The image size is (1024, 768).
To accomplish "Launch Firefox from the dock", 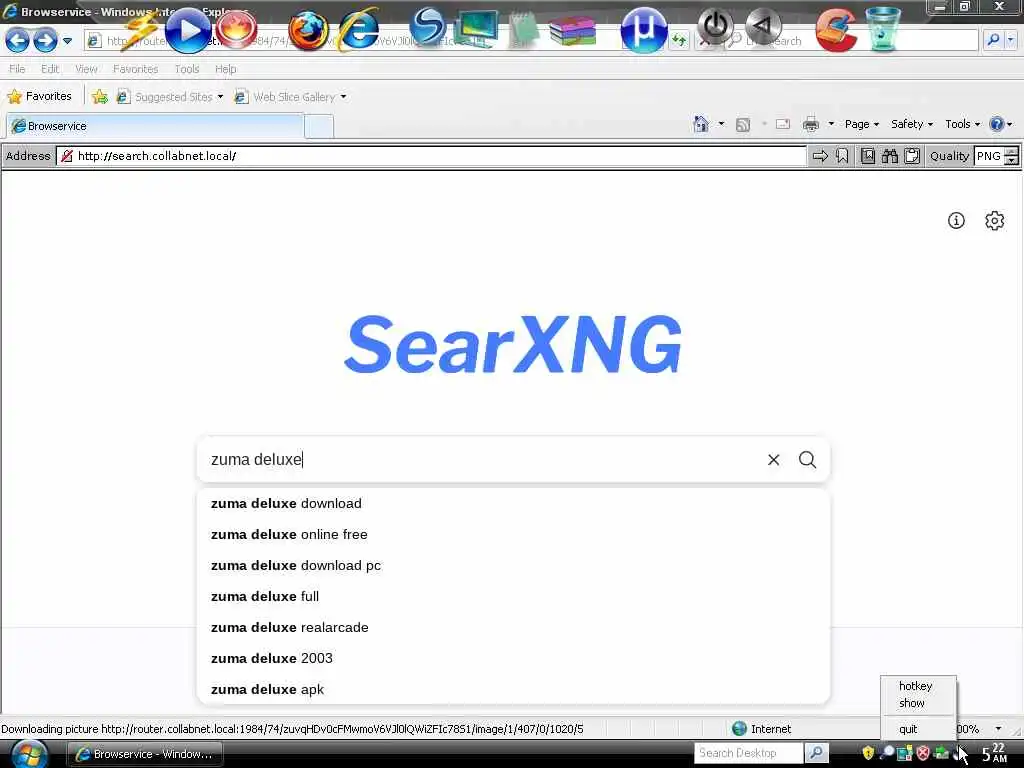I will point(308,30).
